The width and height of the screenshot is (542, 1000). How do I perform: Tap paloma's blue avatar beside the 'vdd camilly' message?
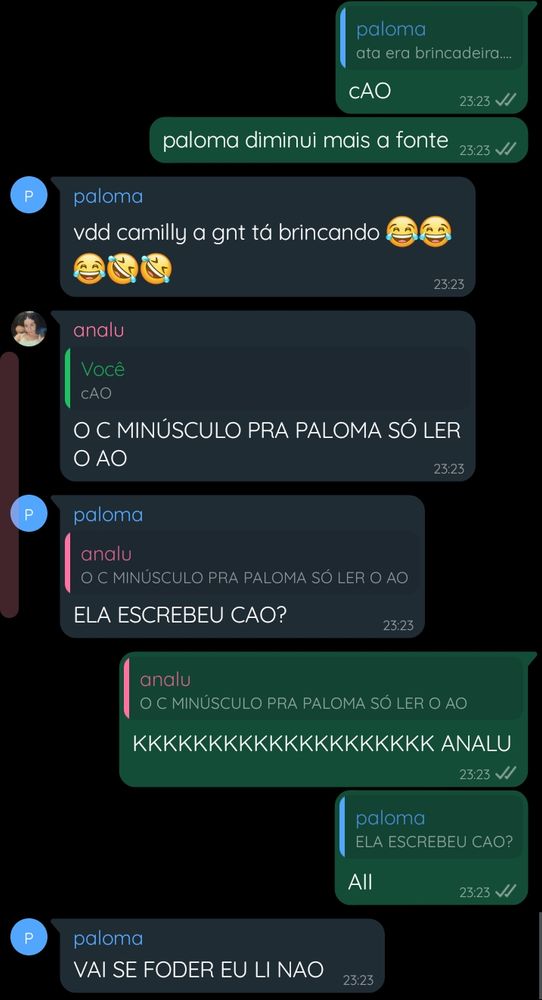(x=29, y=195)
